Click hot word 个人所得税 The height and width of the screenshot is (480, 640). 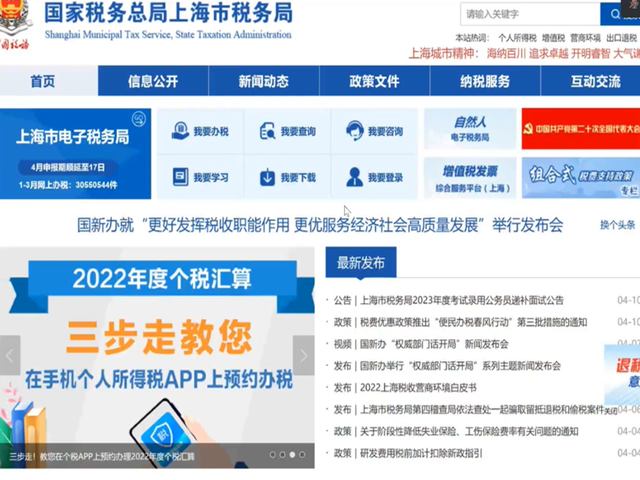(517, 38)
